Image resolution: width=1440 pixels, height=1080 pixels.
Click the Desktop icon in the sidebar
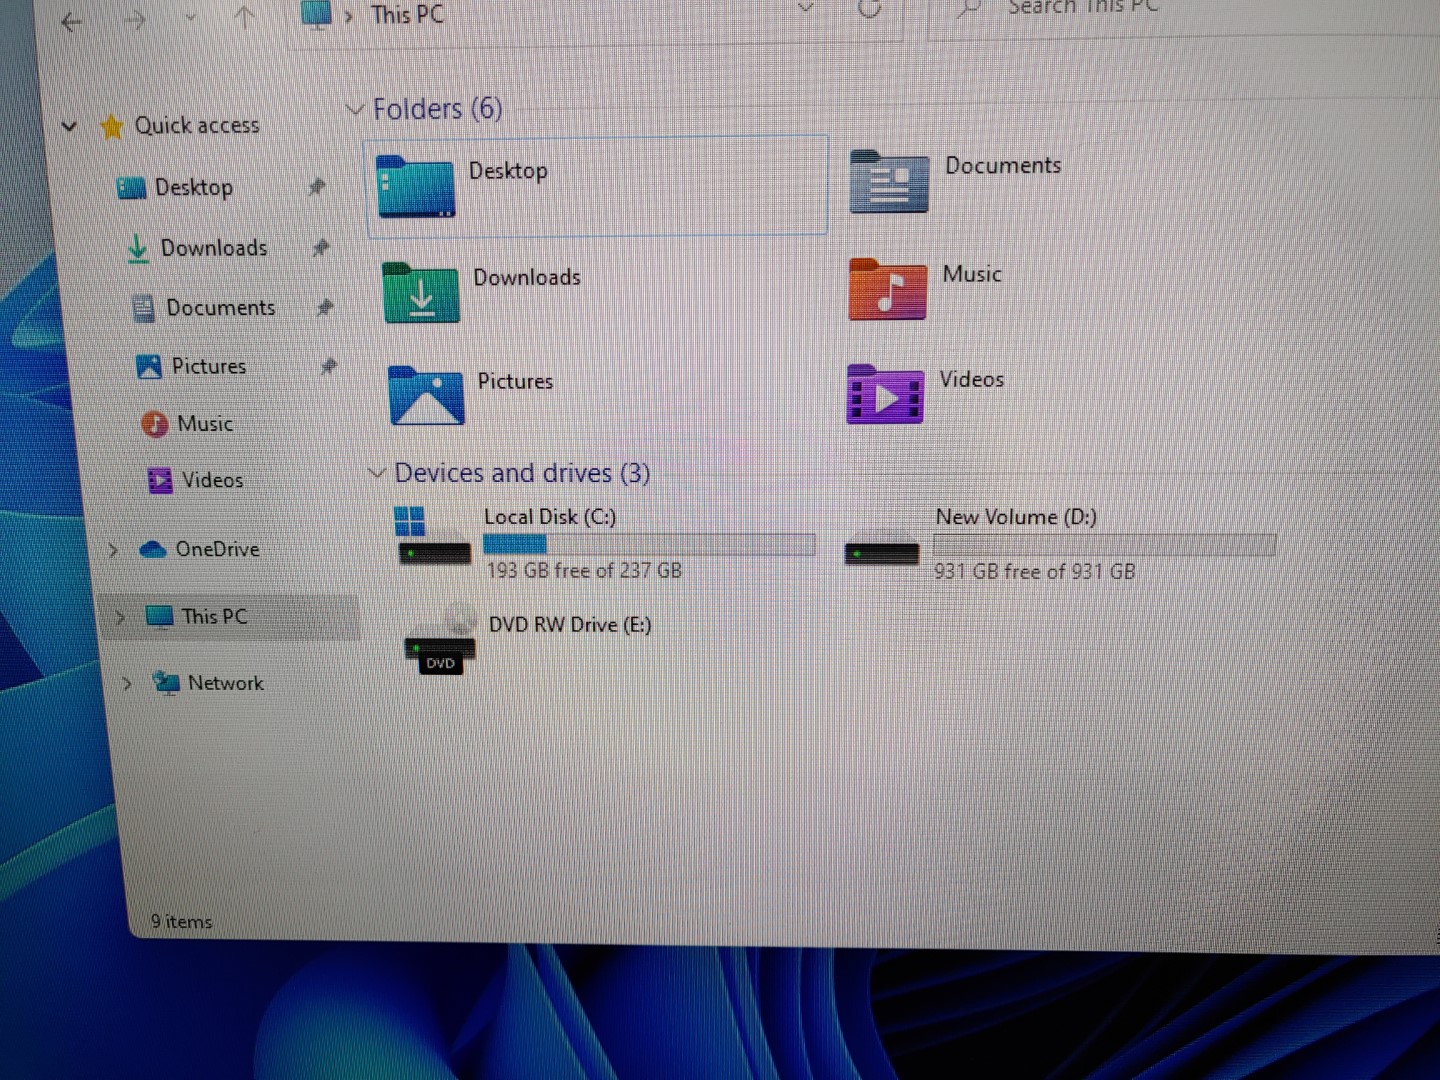click(x=131, y=188)
